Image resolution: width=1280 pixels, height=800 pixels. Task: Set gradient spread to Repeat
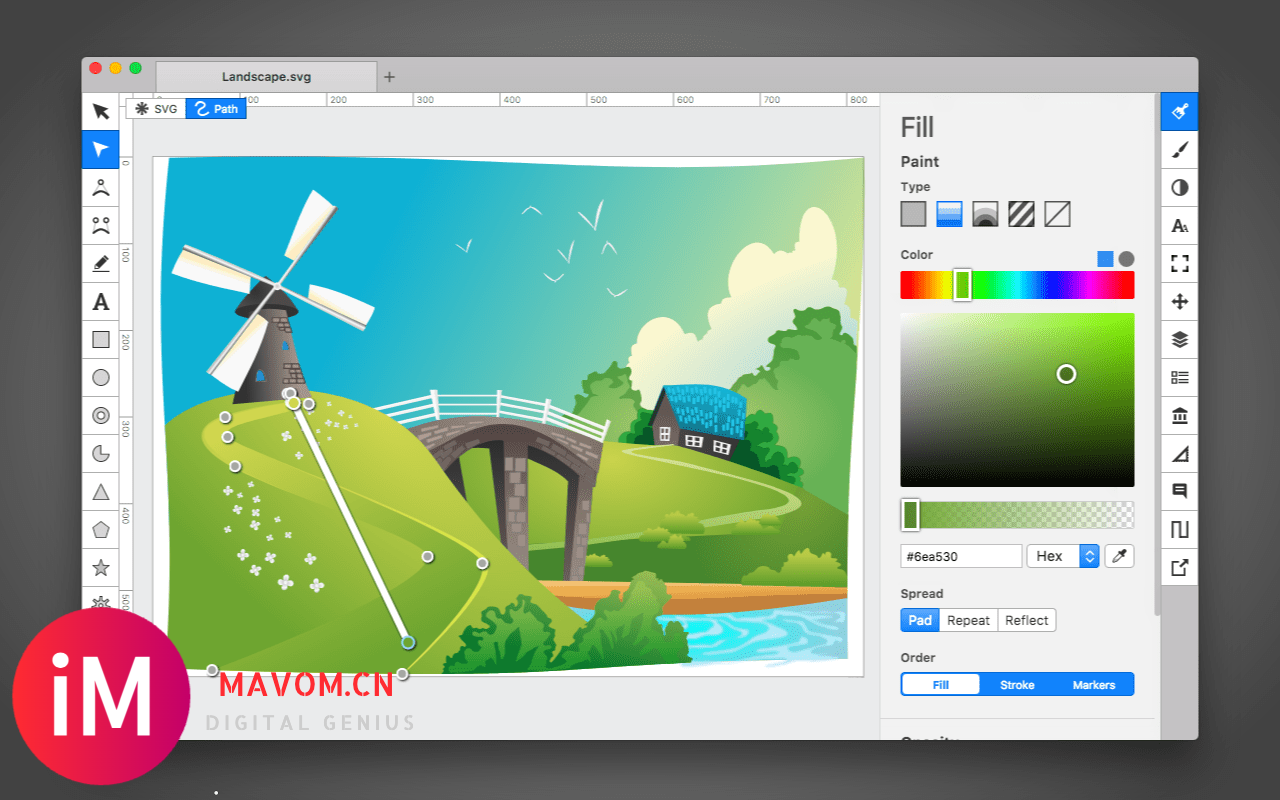968,620
